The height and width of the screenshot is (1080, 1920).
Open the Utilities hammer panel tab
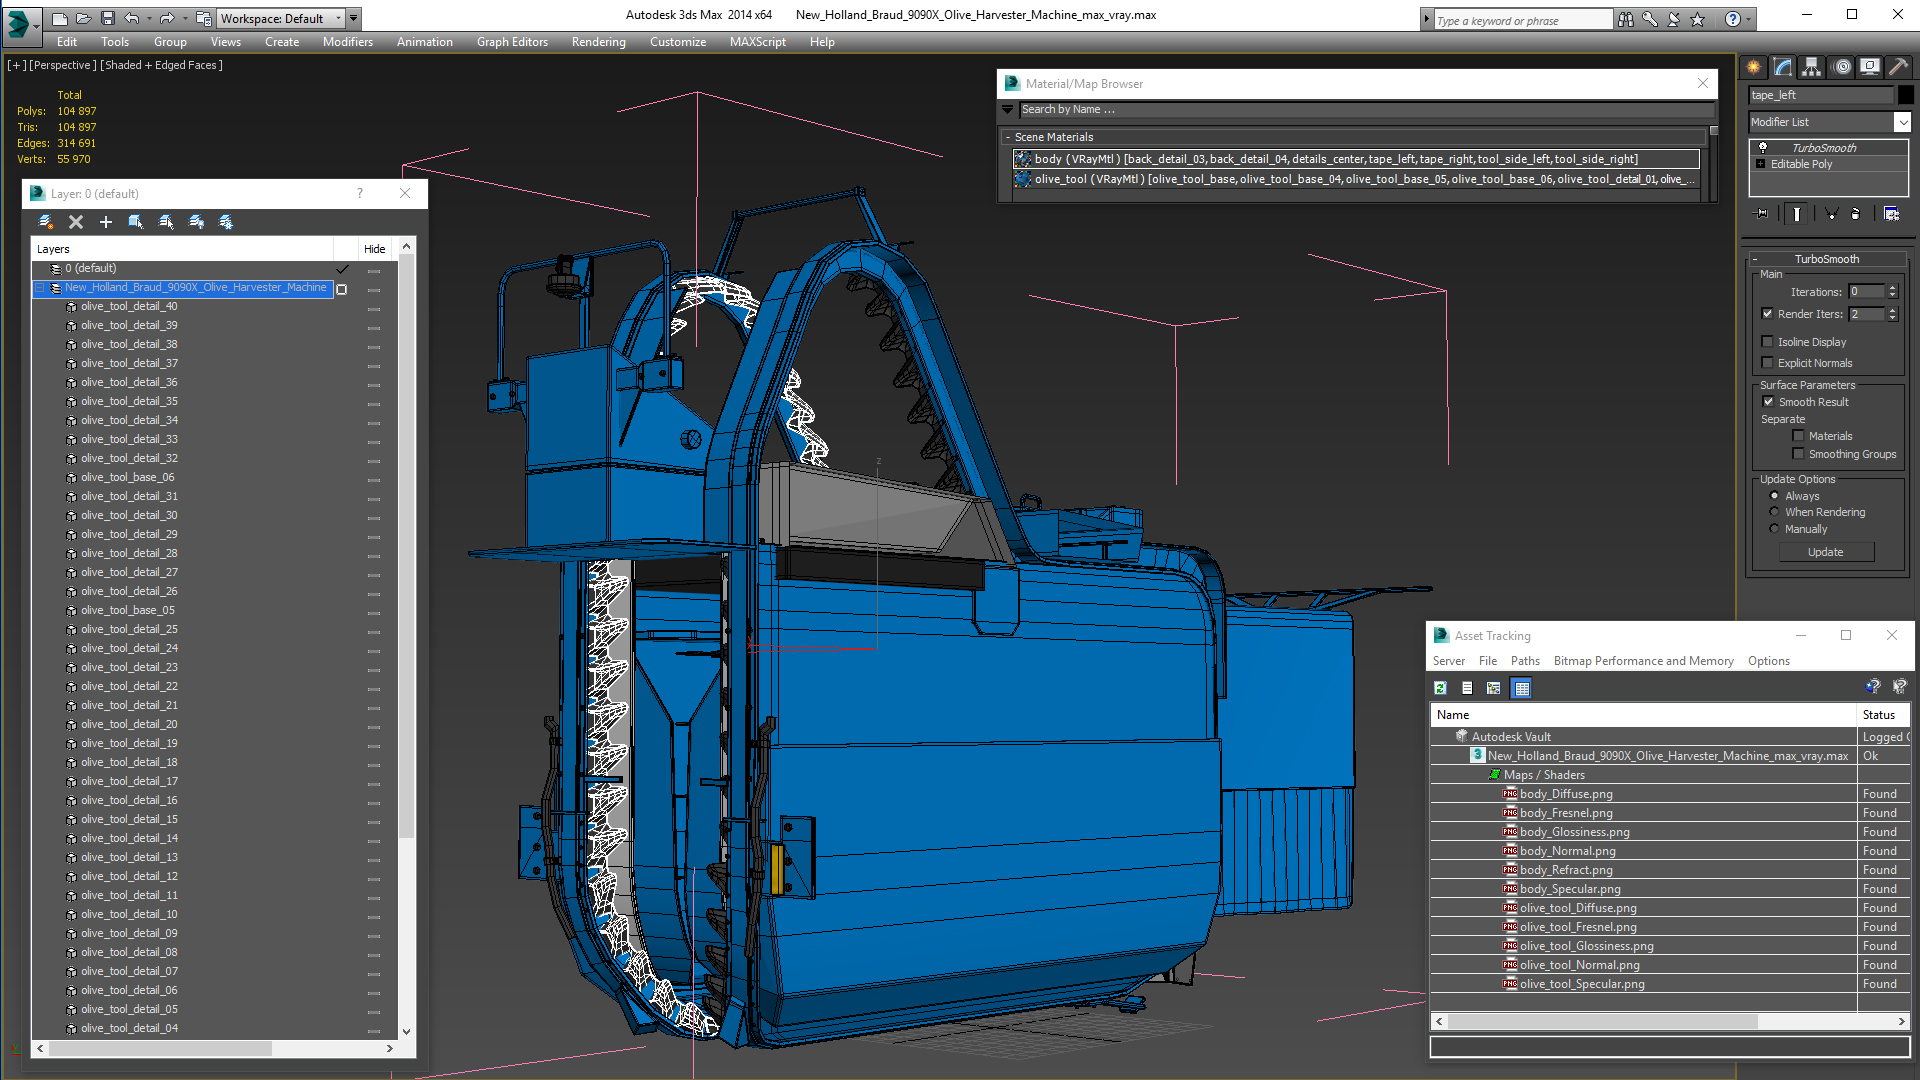(1898, 67)
